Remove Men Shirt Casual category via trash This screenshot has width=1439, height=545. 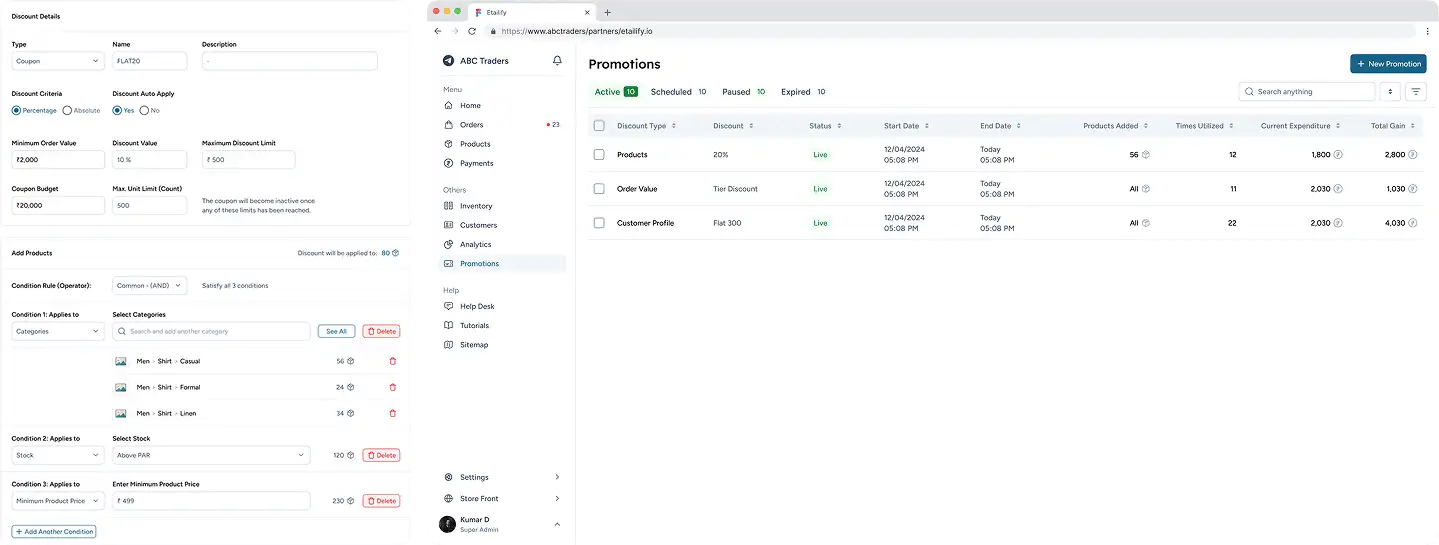(x=392, y=361)
